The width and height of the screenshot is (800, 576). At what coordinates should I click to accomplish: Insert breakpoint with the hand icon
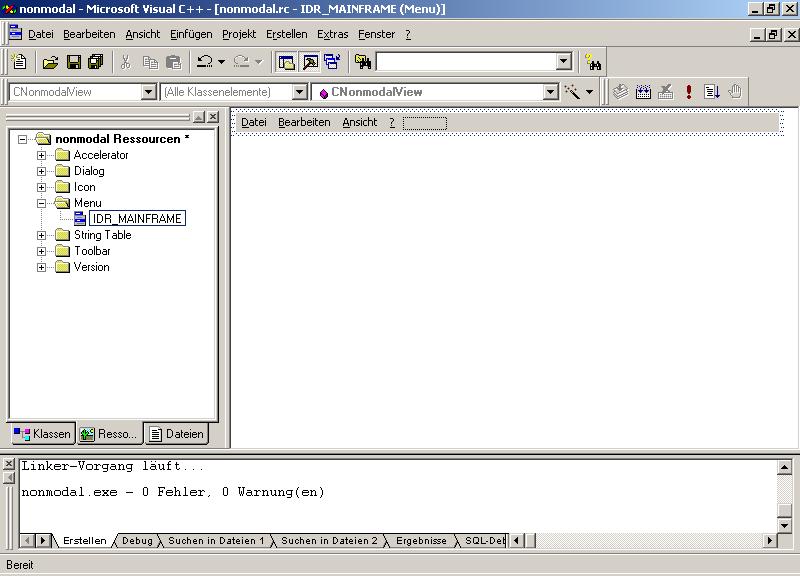pos(735,92)
